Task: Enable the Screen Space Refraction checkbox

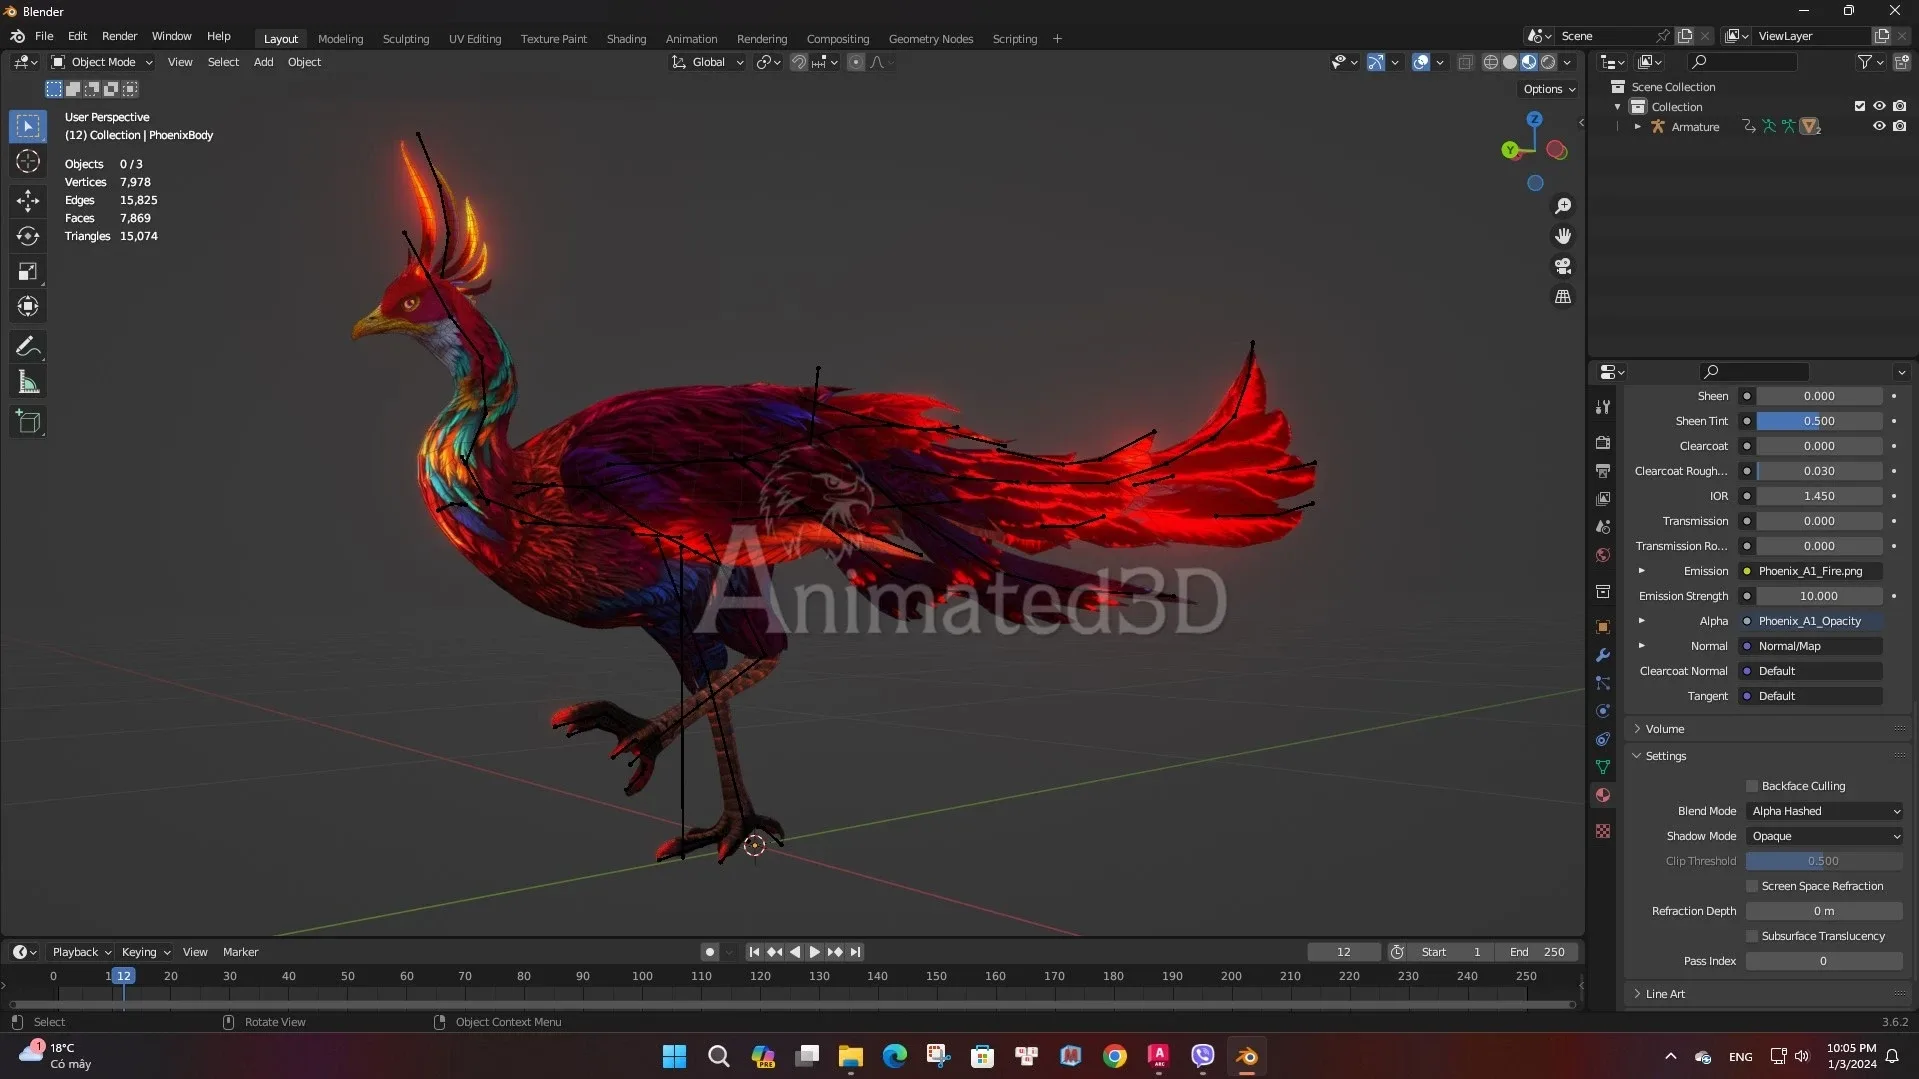Action: coord(1751,886)
